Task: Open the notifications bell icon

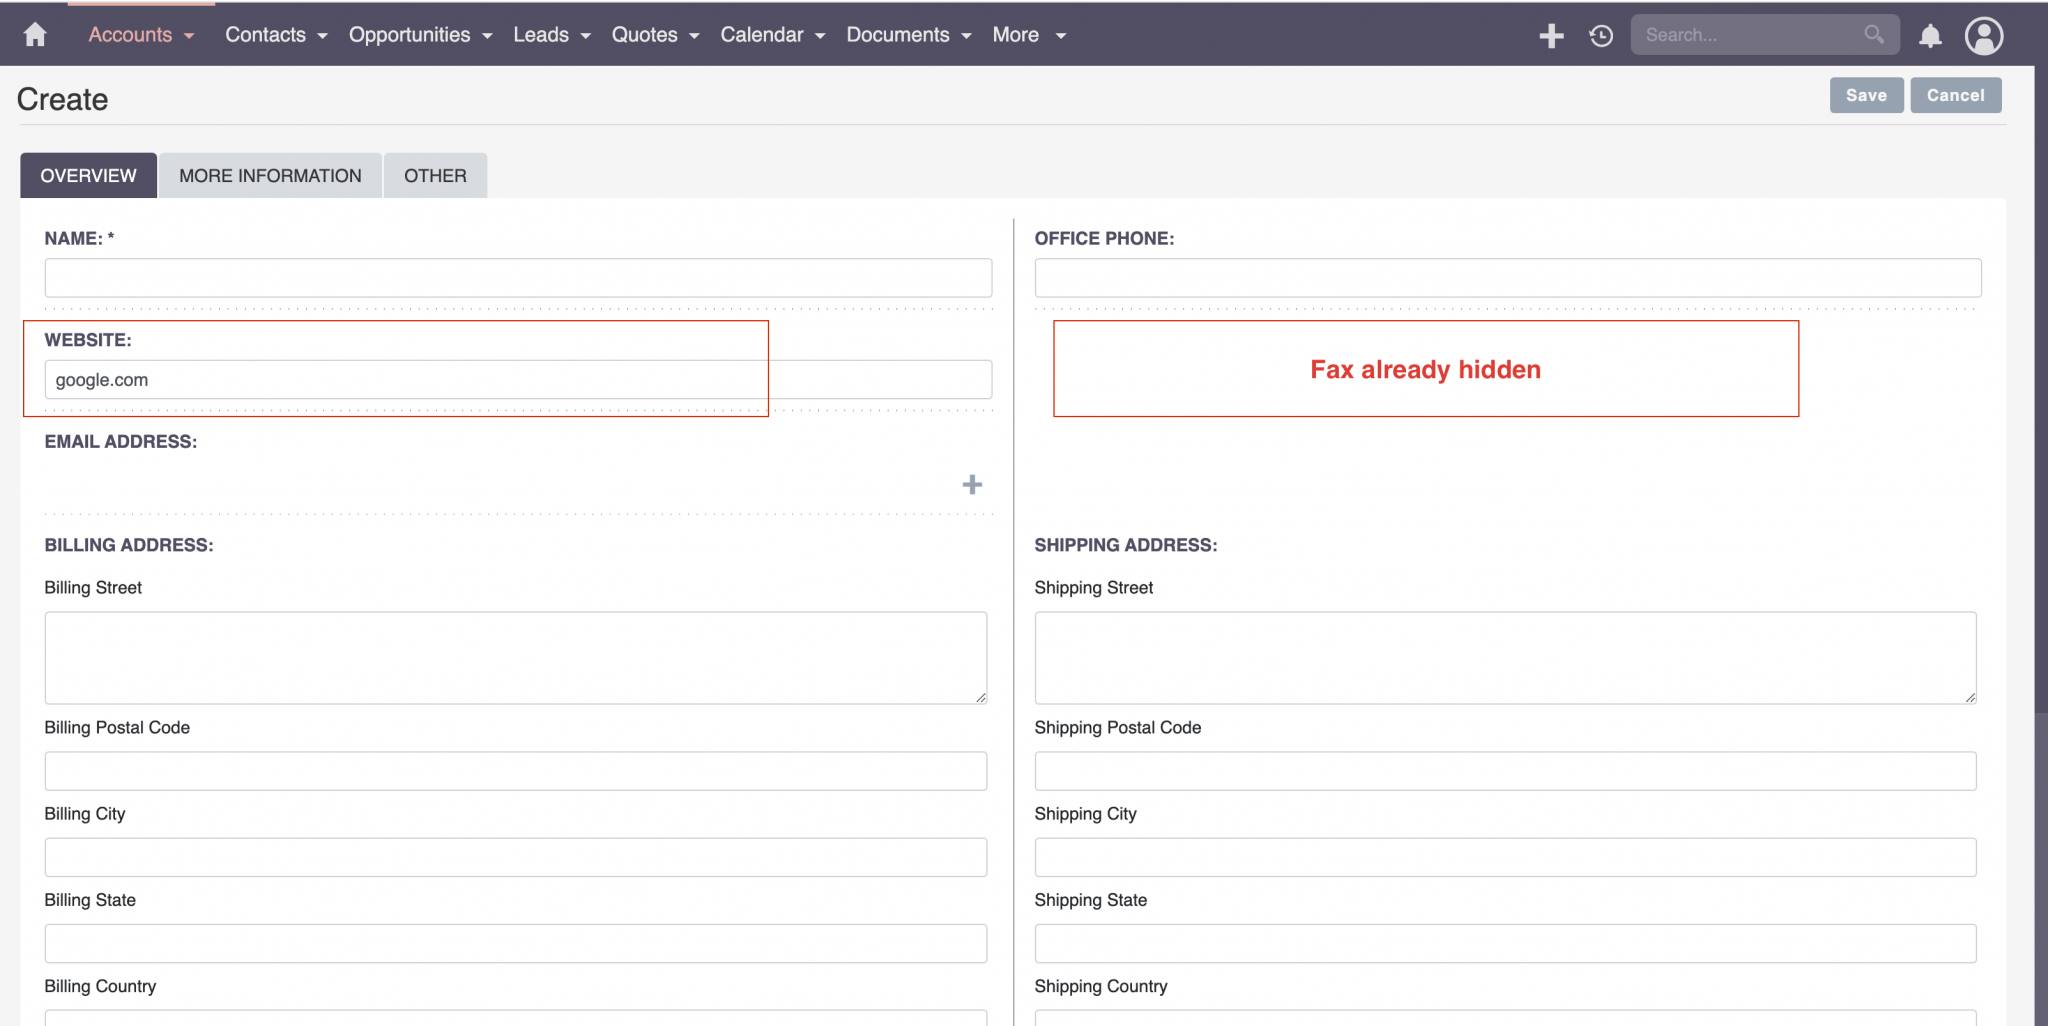Action: tap(1930, 35)
